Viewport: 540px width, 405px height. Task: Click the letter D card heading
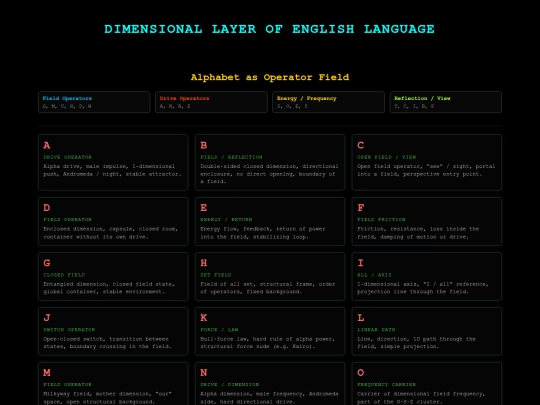coord(47,208)
